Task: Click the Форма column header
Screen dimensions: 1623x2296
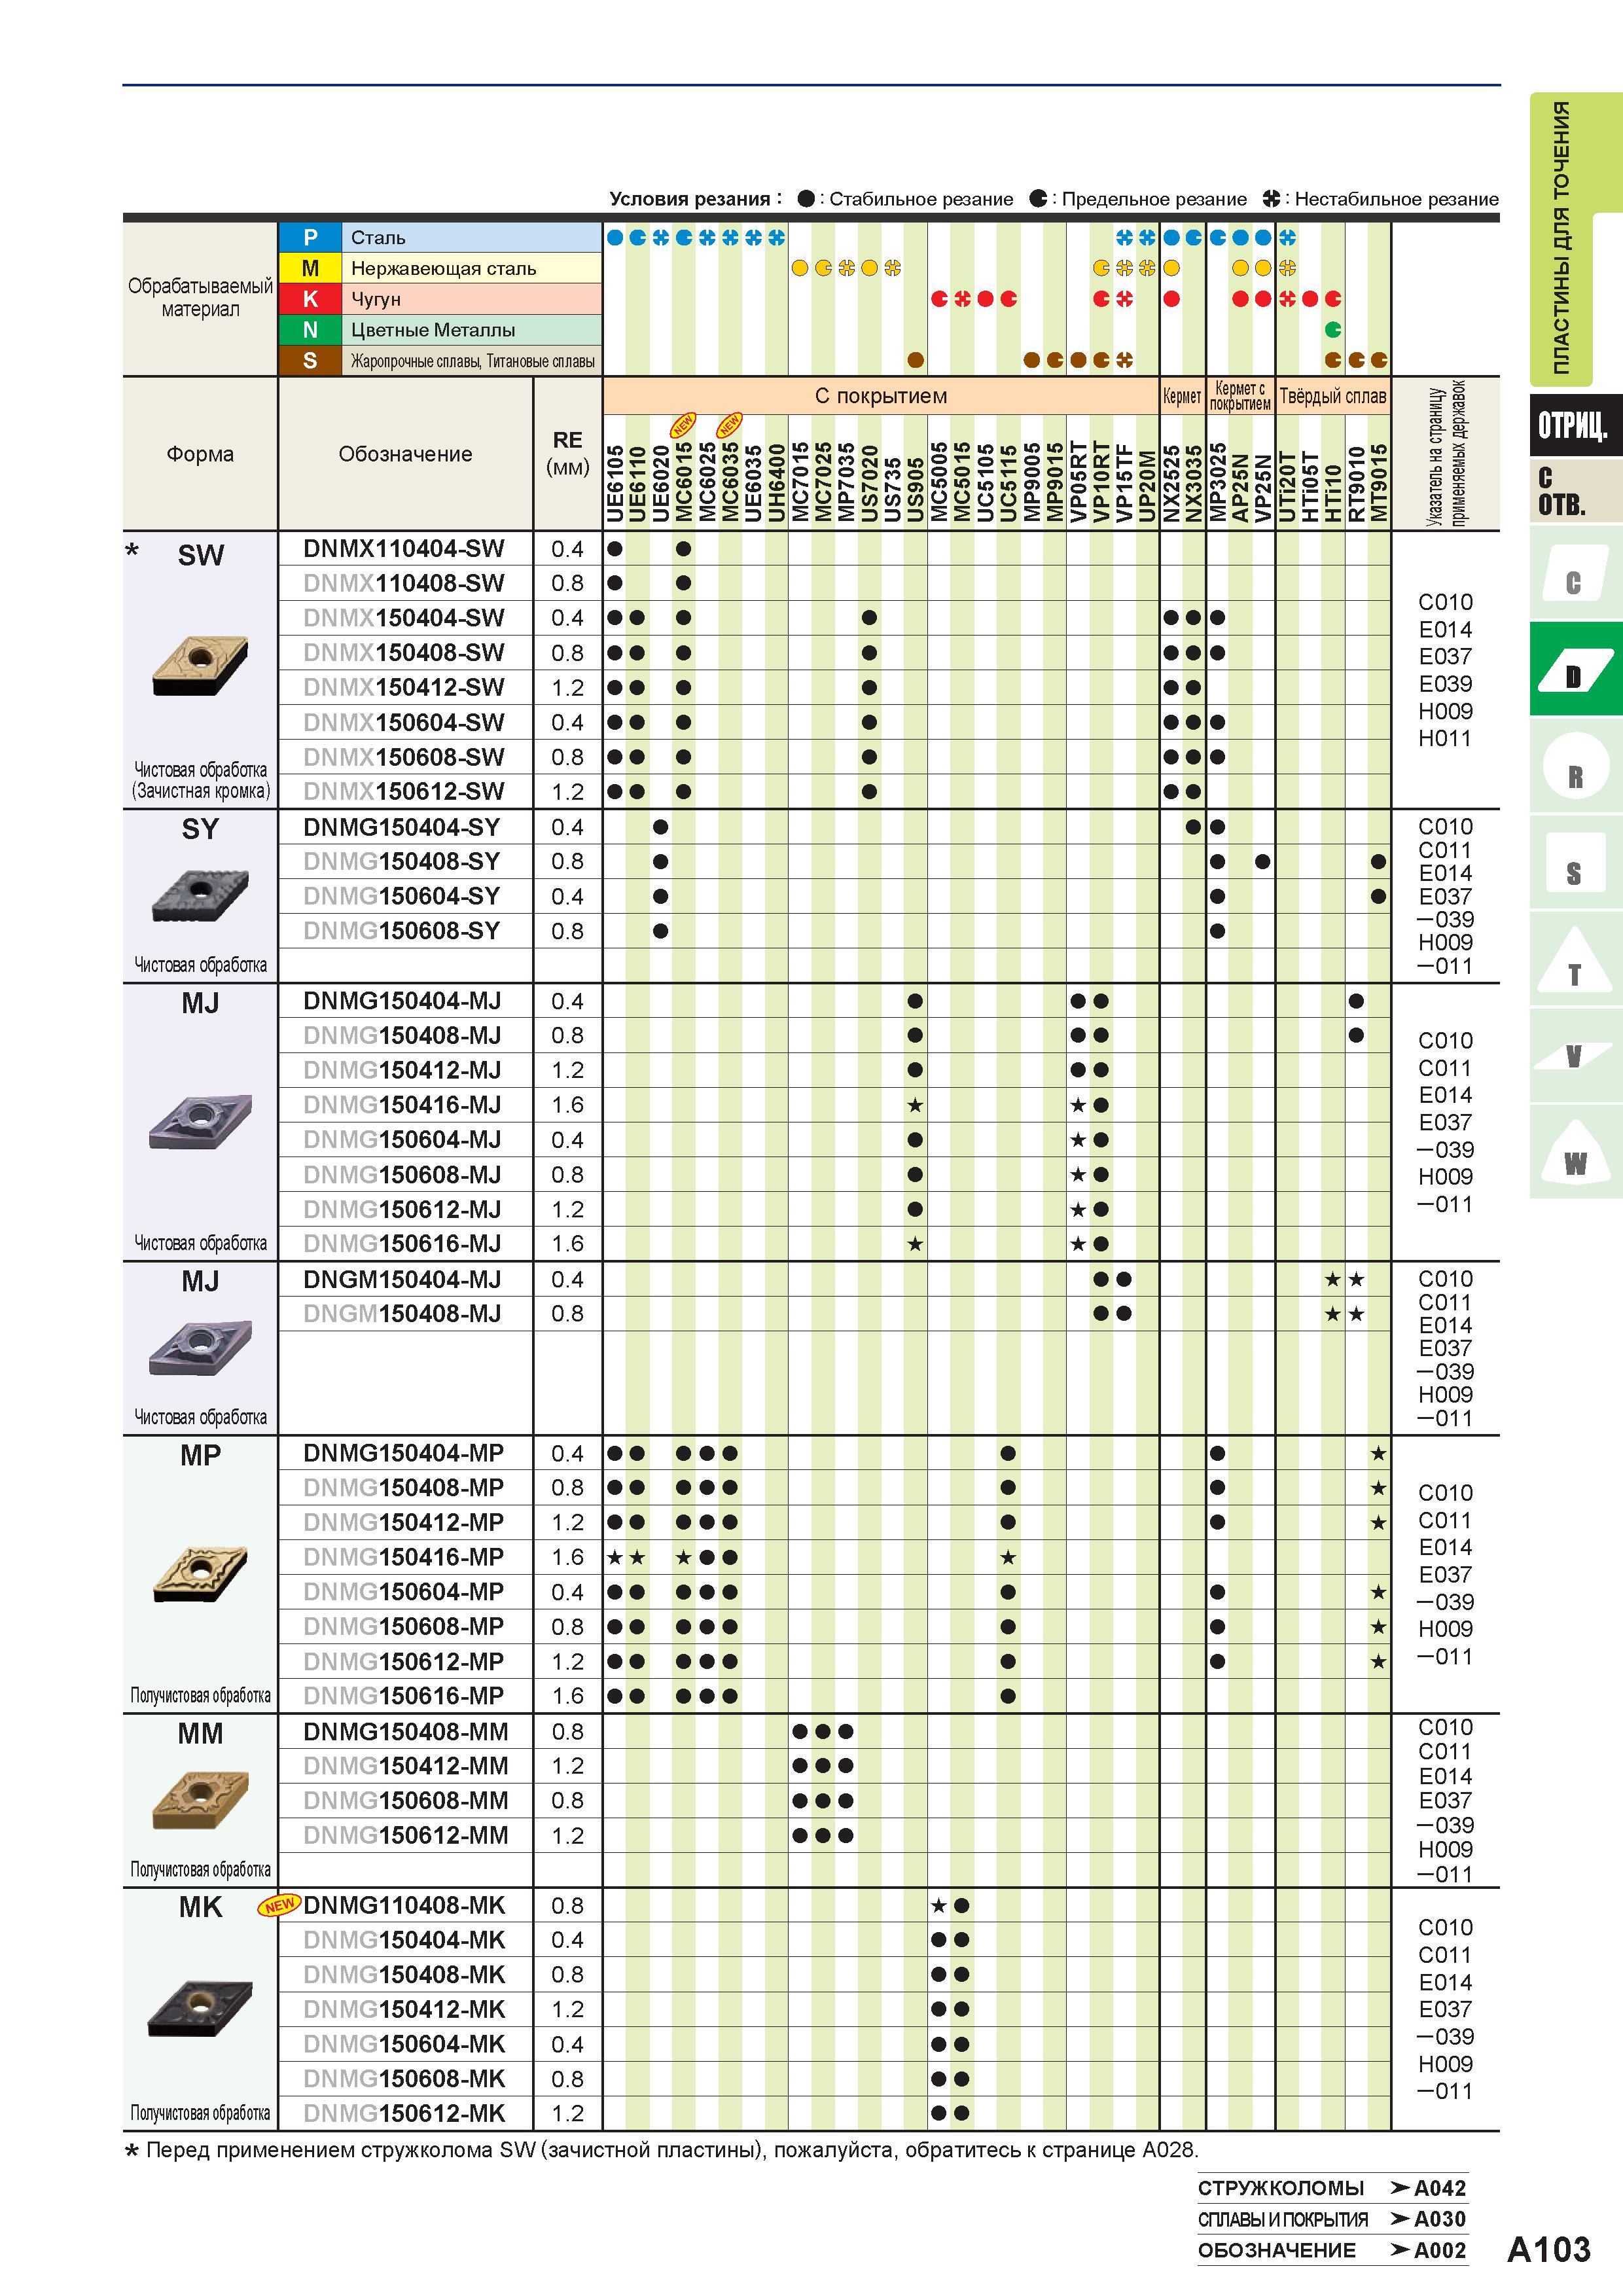Action: 200,454
